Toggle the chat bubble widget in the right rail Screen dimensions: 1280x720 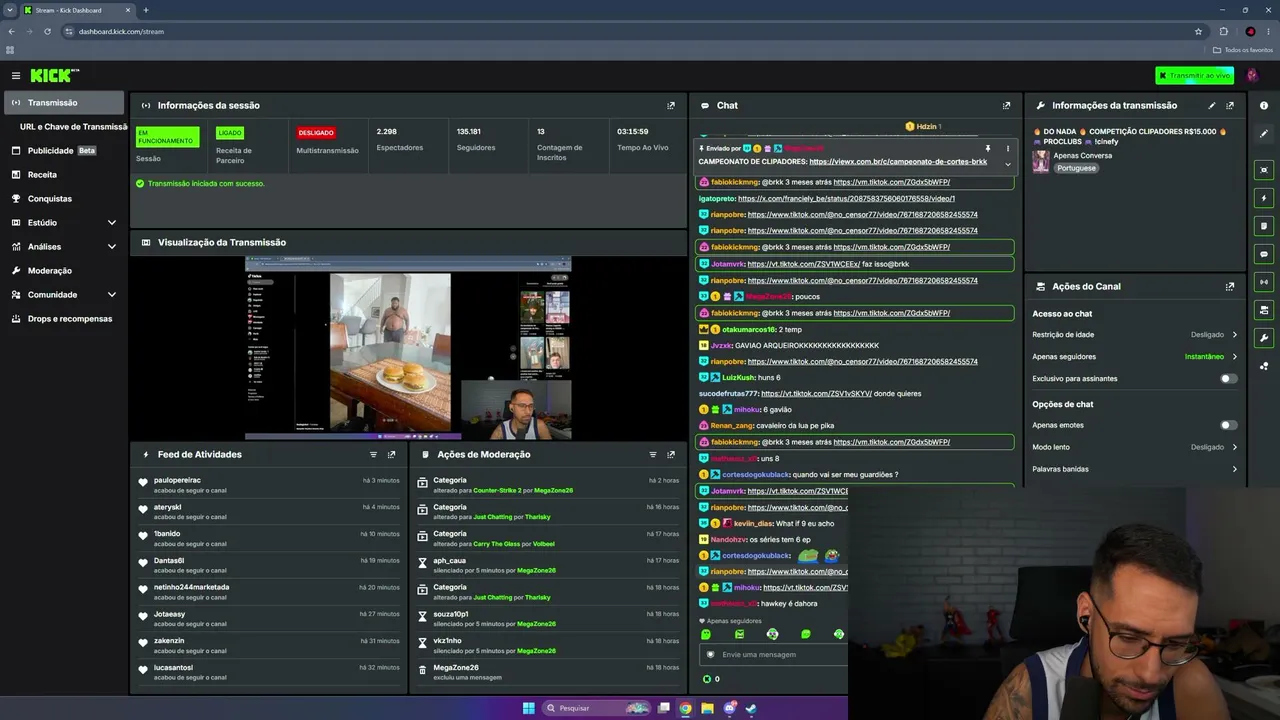(1264, 254)
